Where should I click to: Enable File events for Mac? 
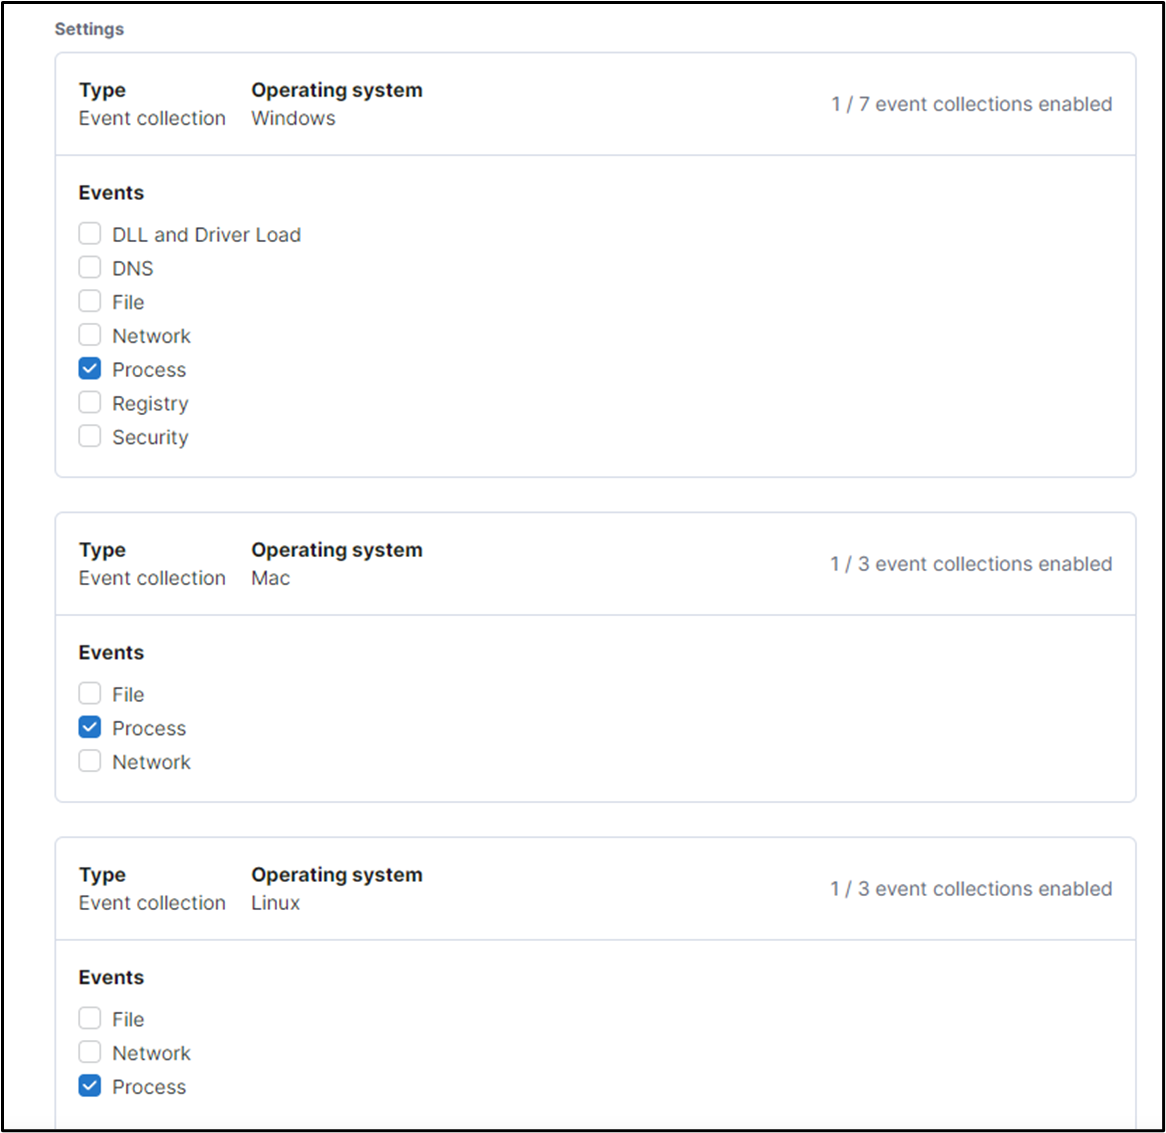tap(89, 692)
